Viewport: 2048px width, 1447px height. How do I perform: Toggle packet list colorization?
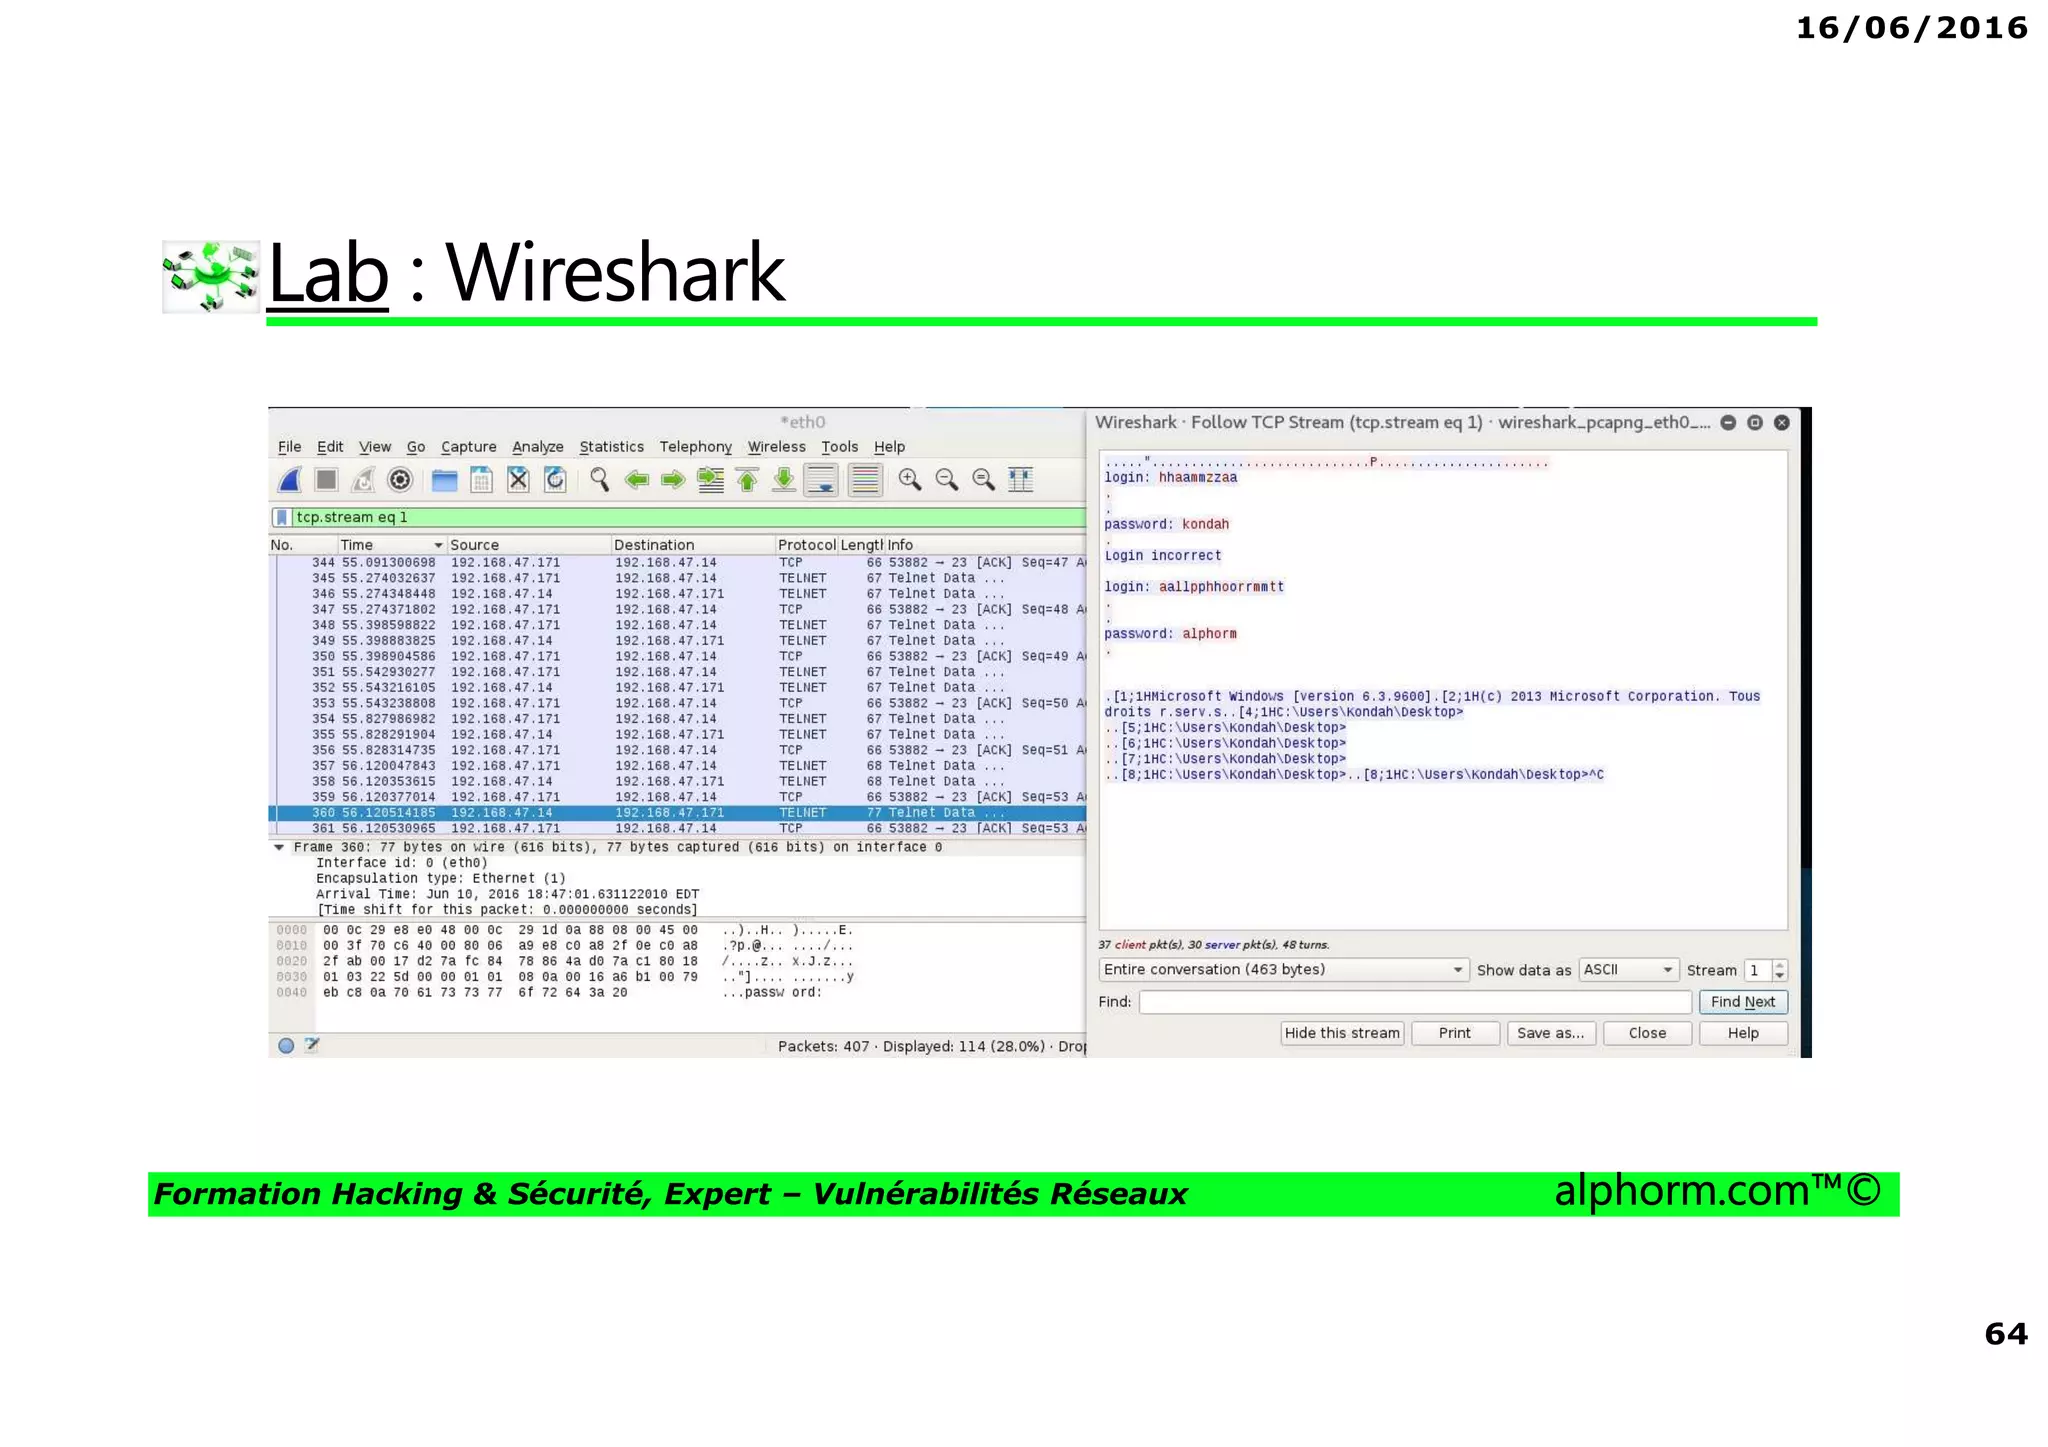click(865, 480)
